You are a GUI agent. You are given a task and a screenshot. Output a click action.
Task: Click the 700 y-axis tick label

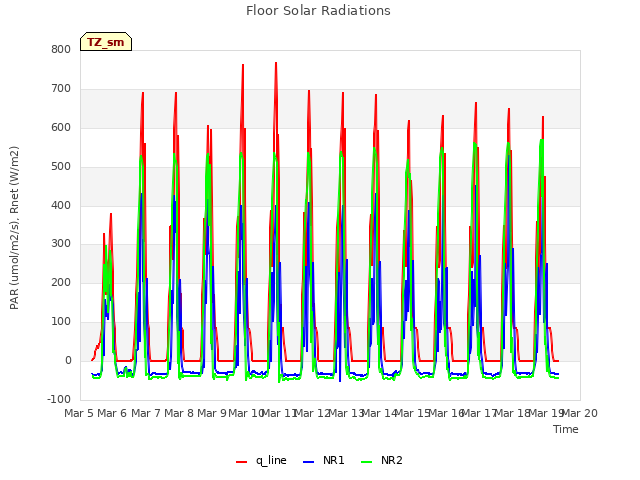(61, 88)
